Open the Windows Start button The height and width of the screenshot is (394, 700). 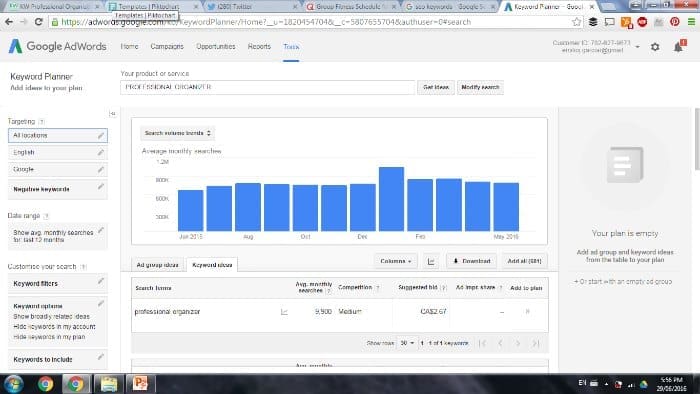point(14,384)
